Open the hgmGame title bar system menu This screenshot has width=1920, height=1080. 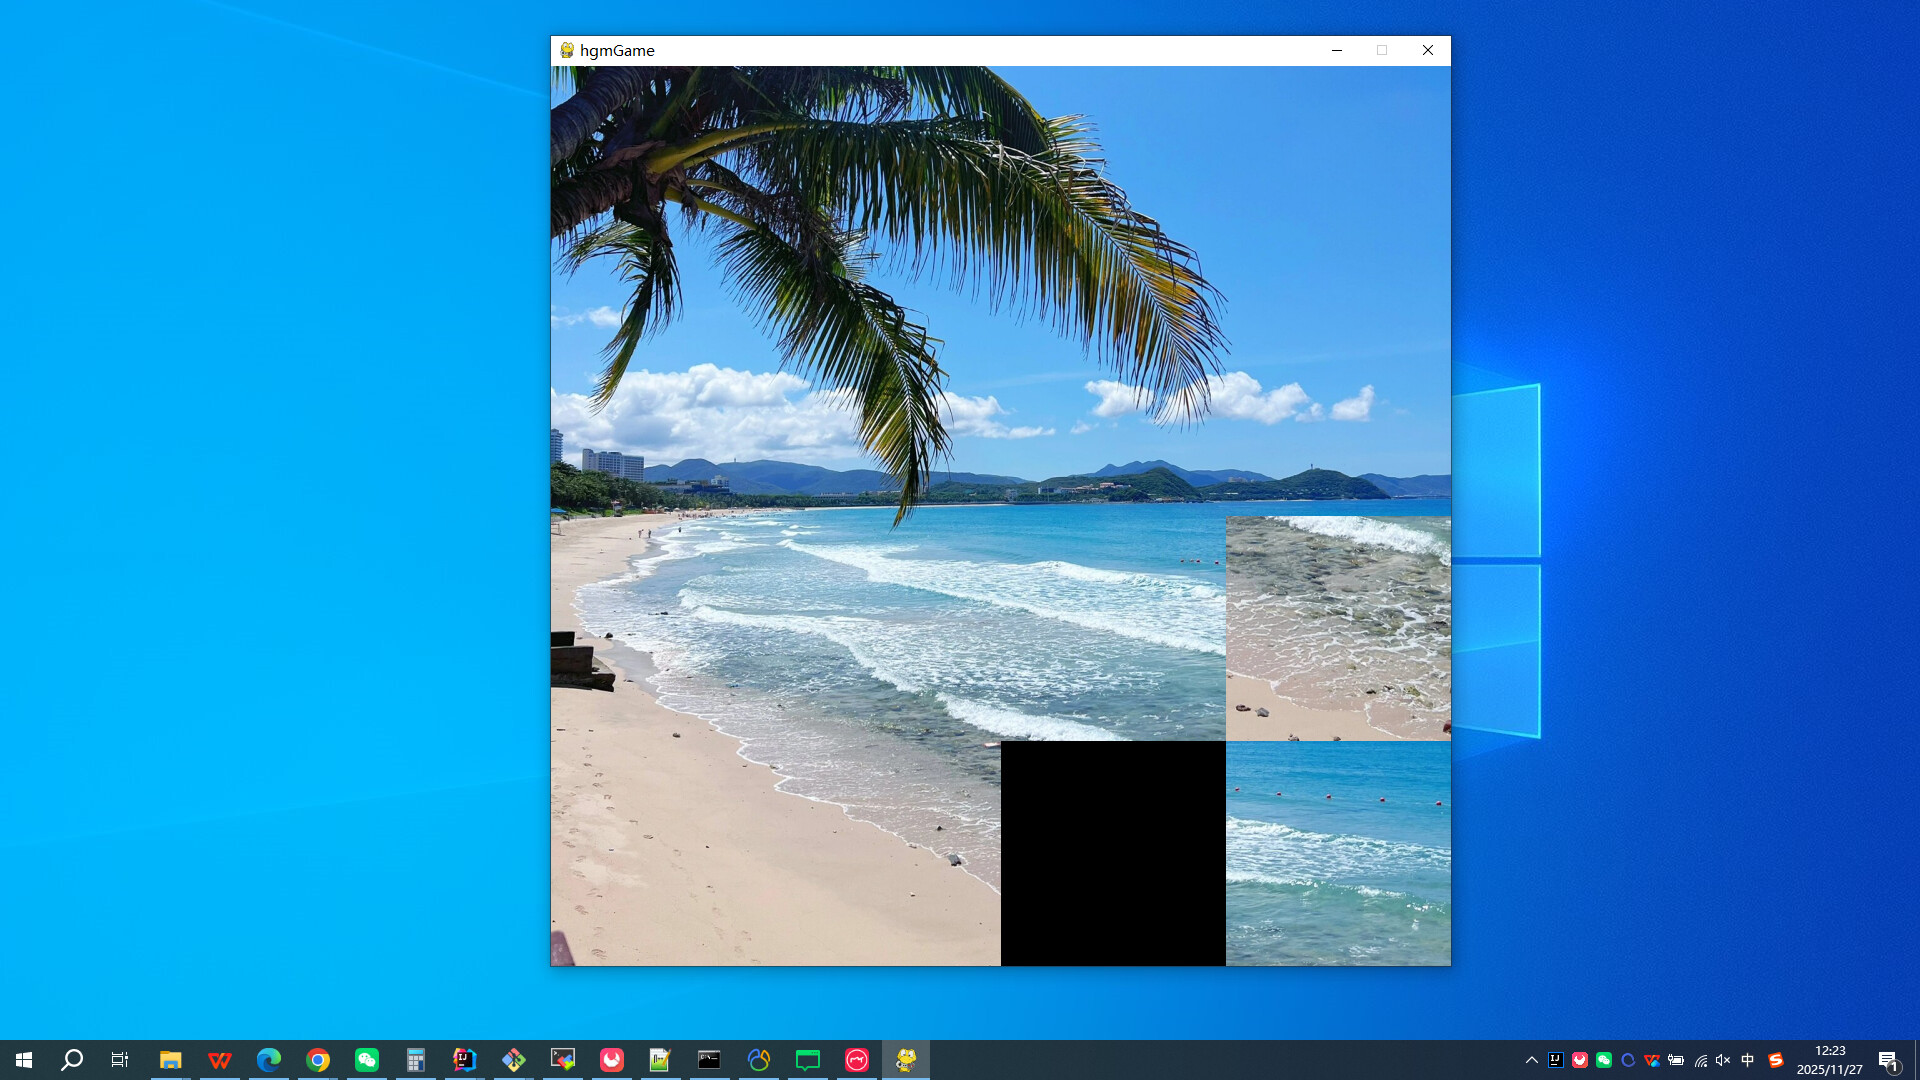pyautogui.click(x=566, y=50)
